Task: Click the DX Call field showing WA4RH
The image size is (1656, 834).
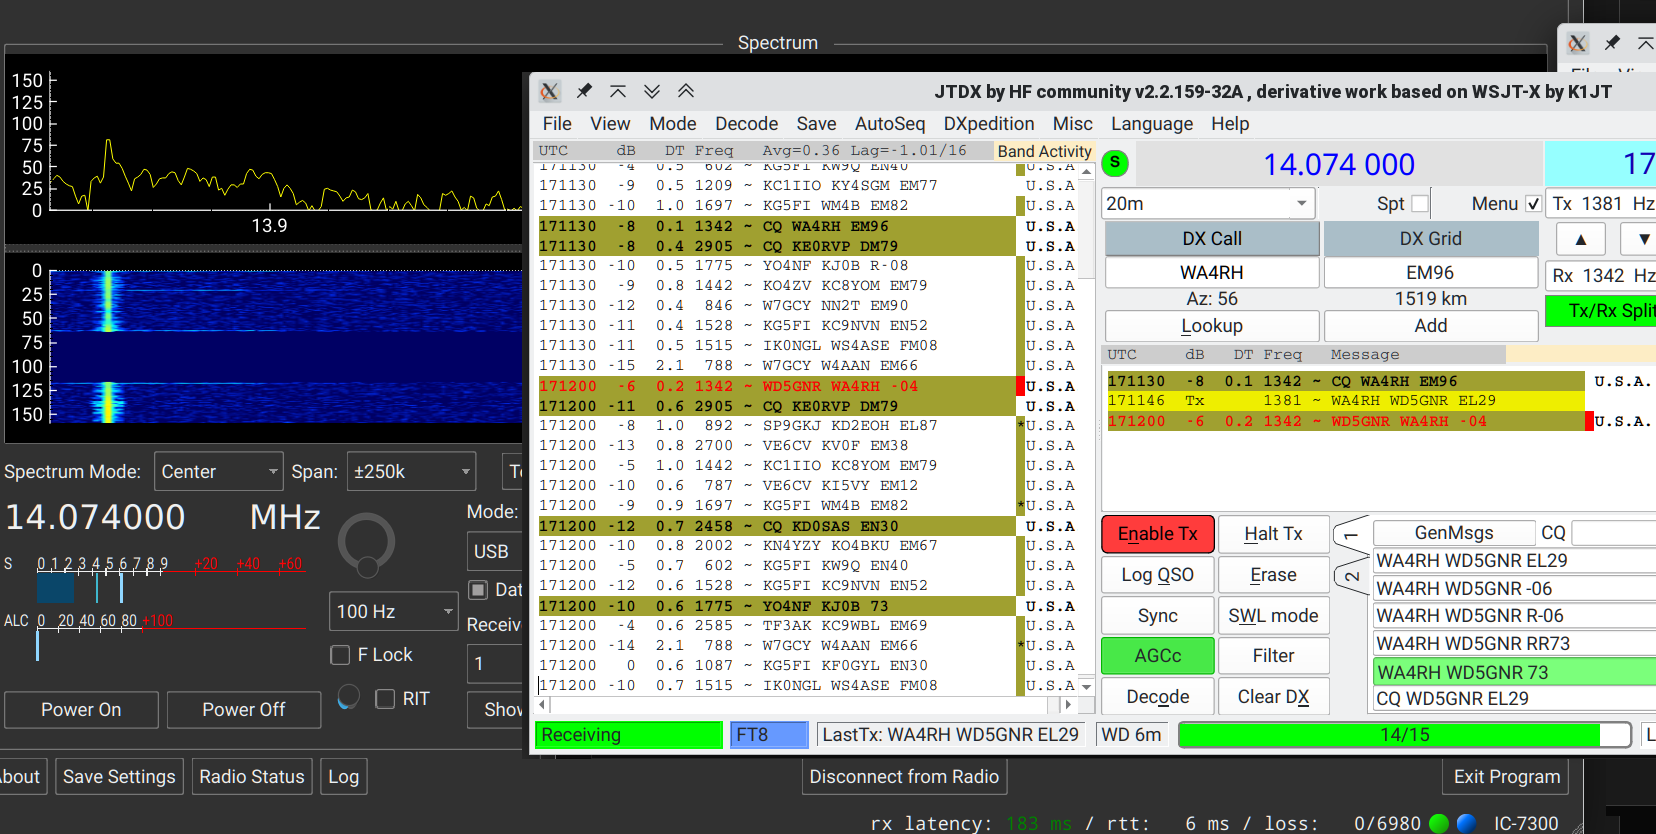Action: click(1211, 273)
